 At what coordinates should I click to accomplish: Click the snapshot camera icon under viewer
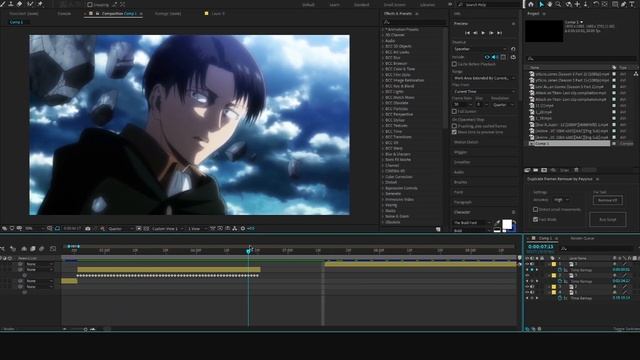(x=88, y=229)
